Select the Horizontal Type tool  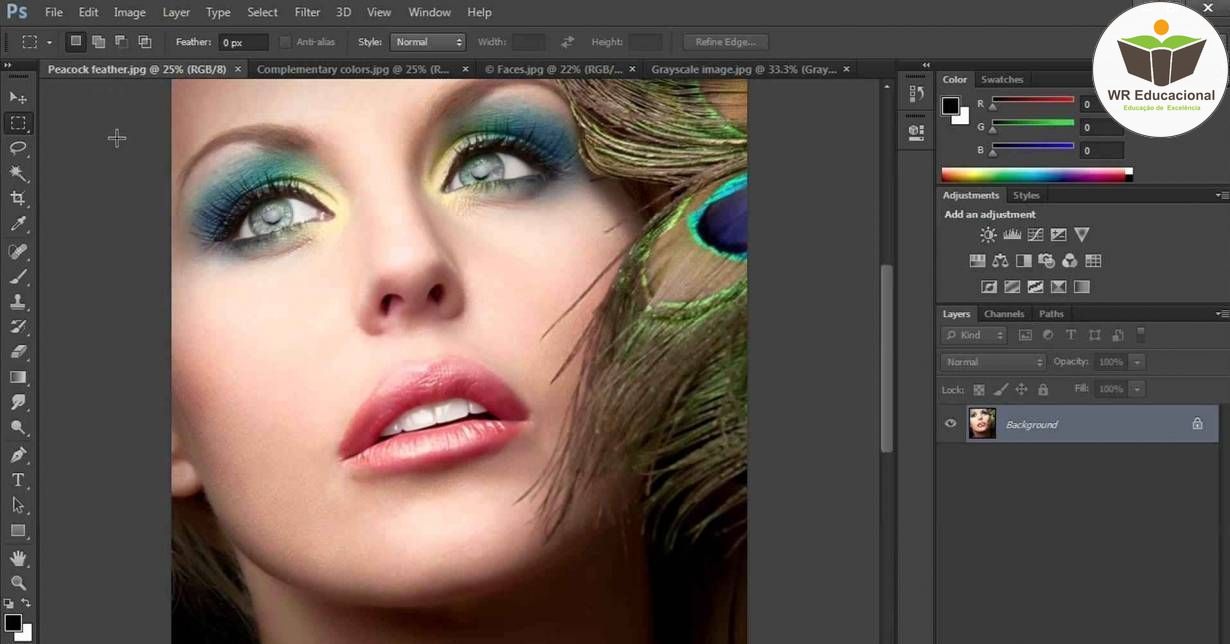coord(18,480)
